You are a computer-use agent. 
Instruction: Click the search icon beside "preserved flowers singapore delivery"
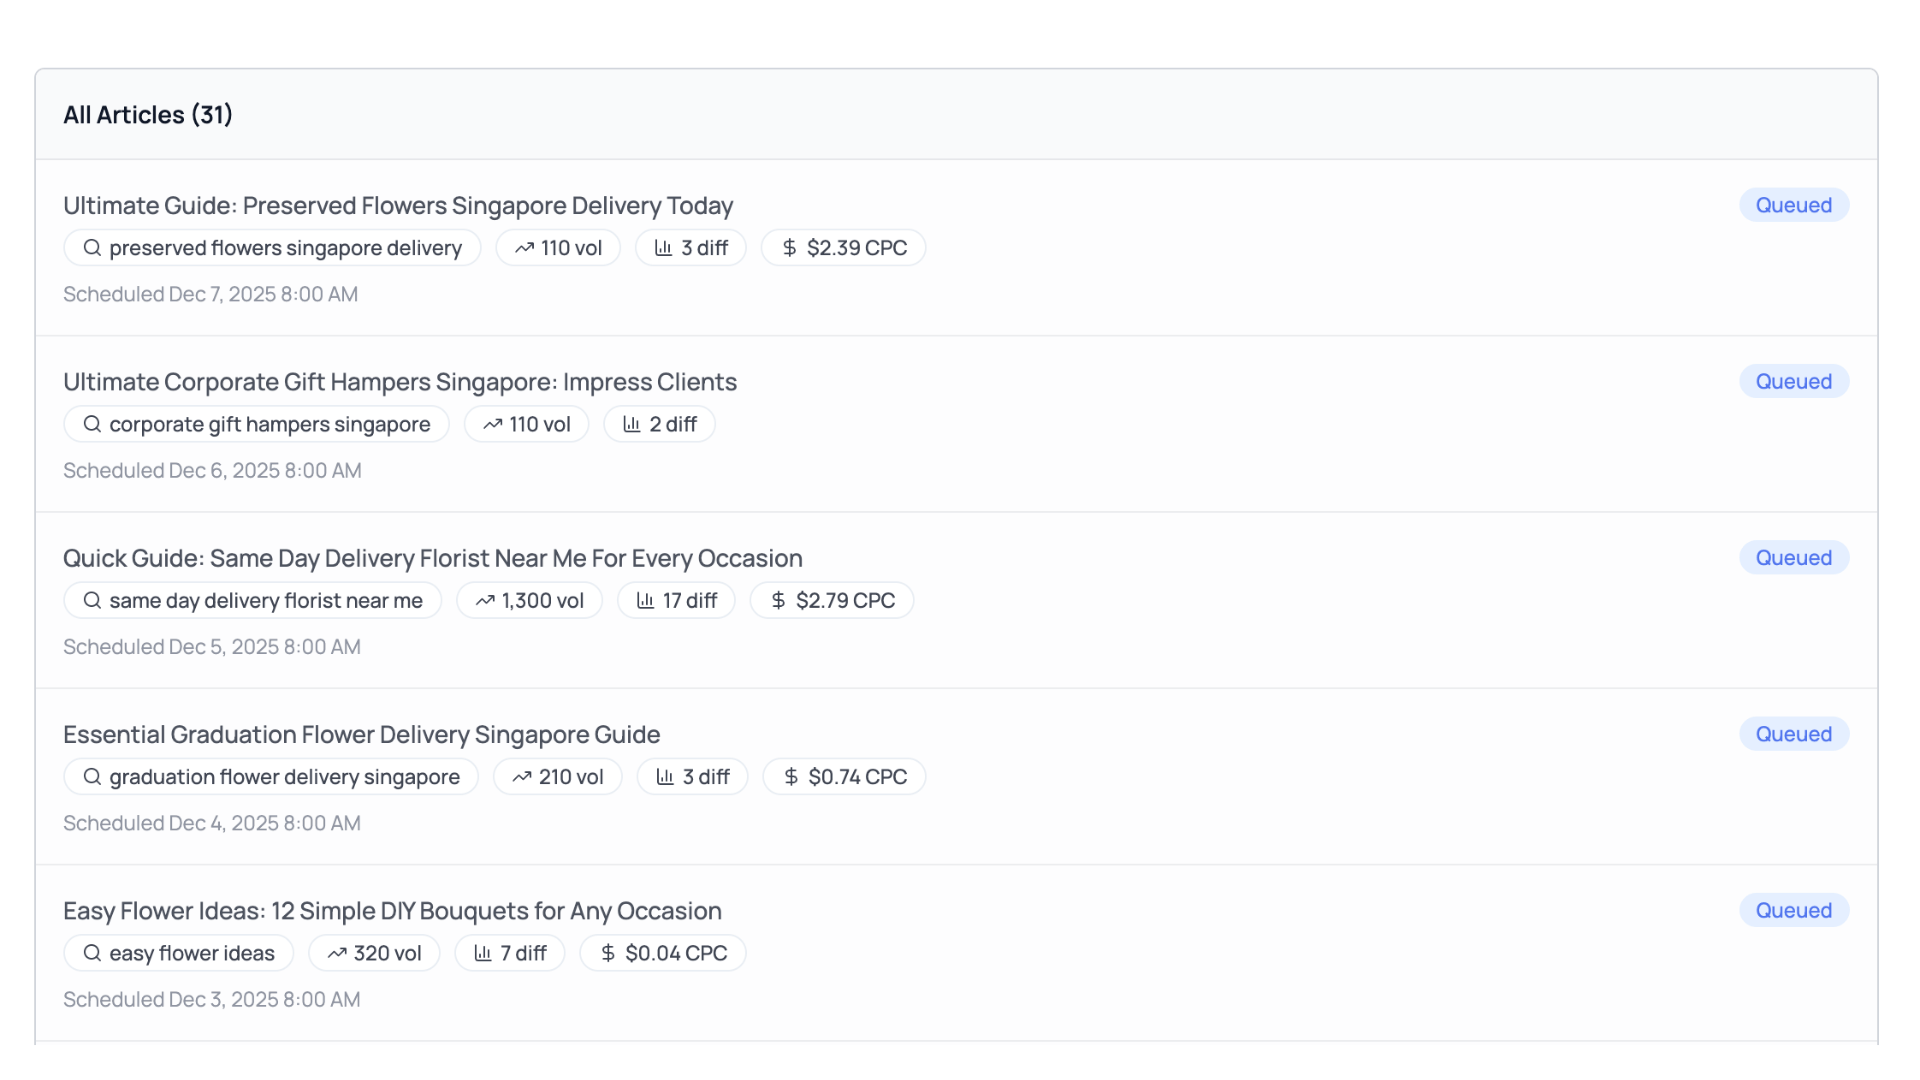(x=92, y=247)
